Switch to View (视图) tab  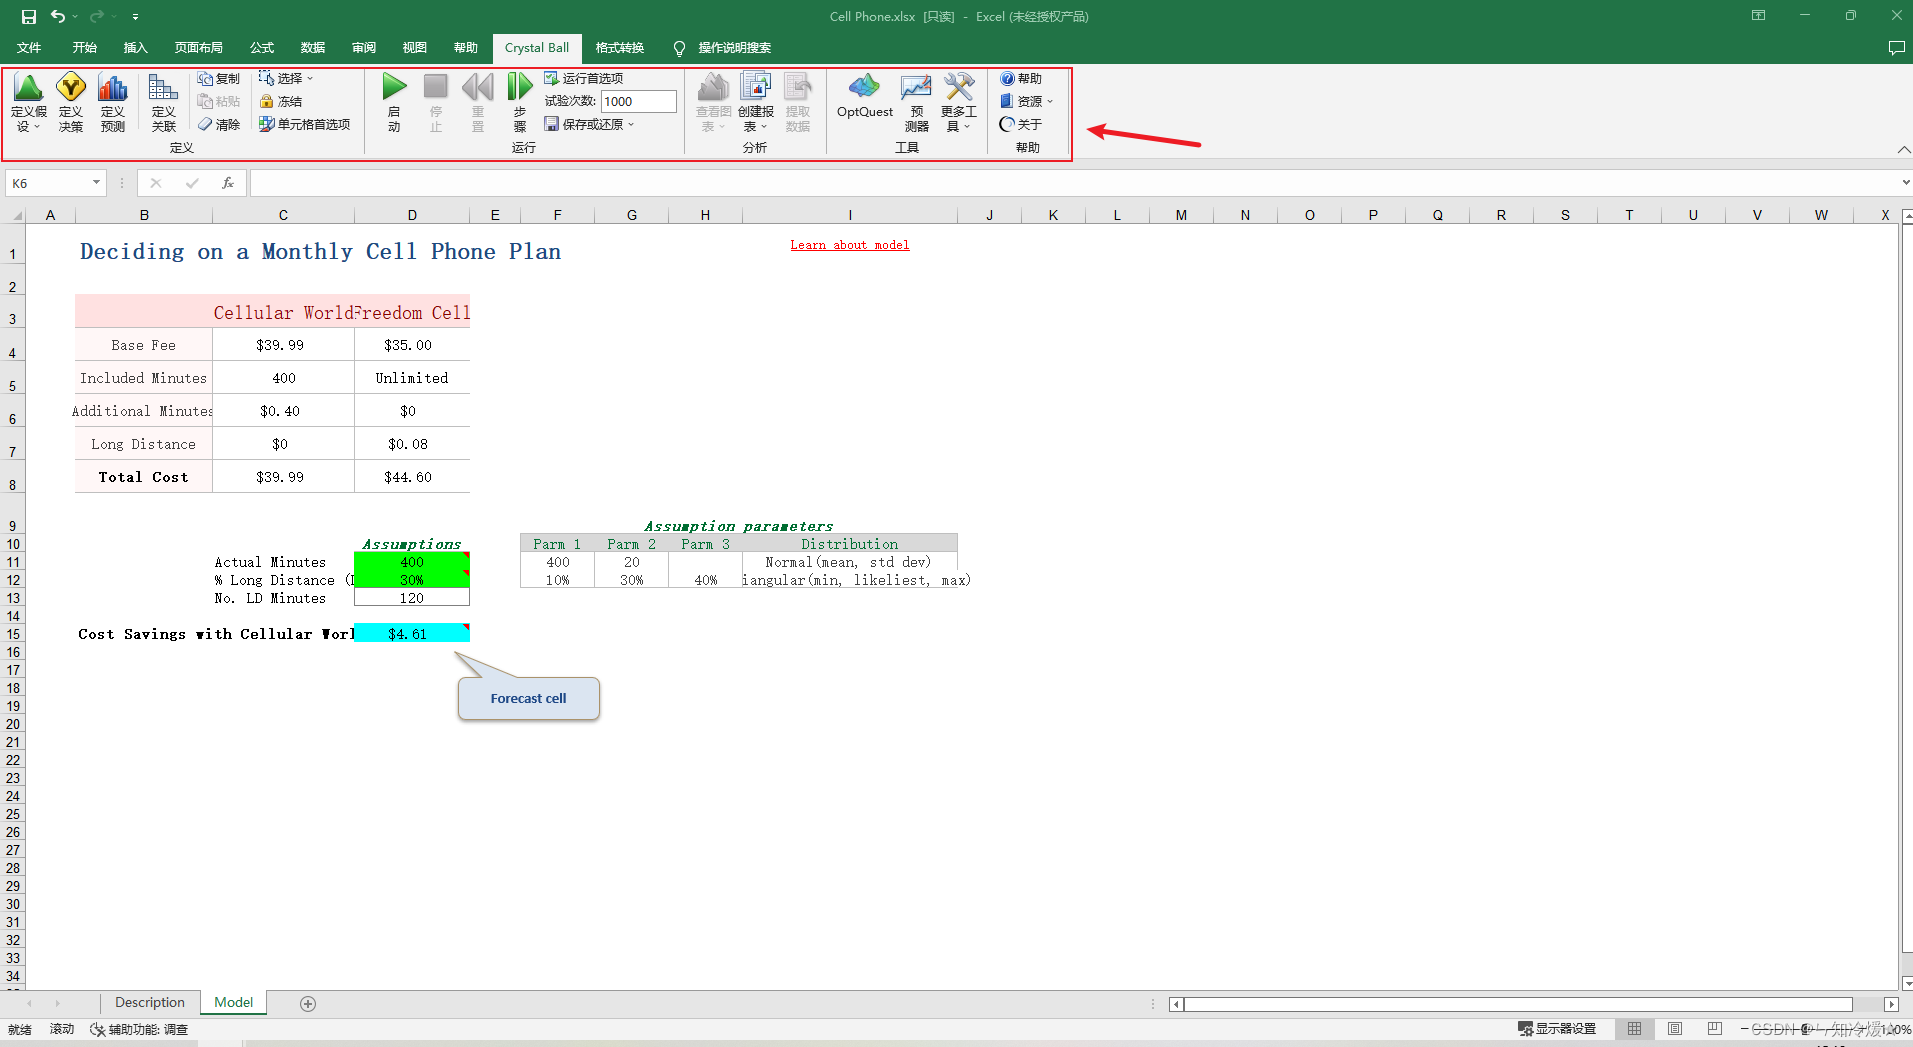click(414, 47)
